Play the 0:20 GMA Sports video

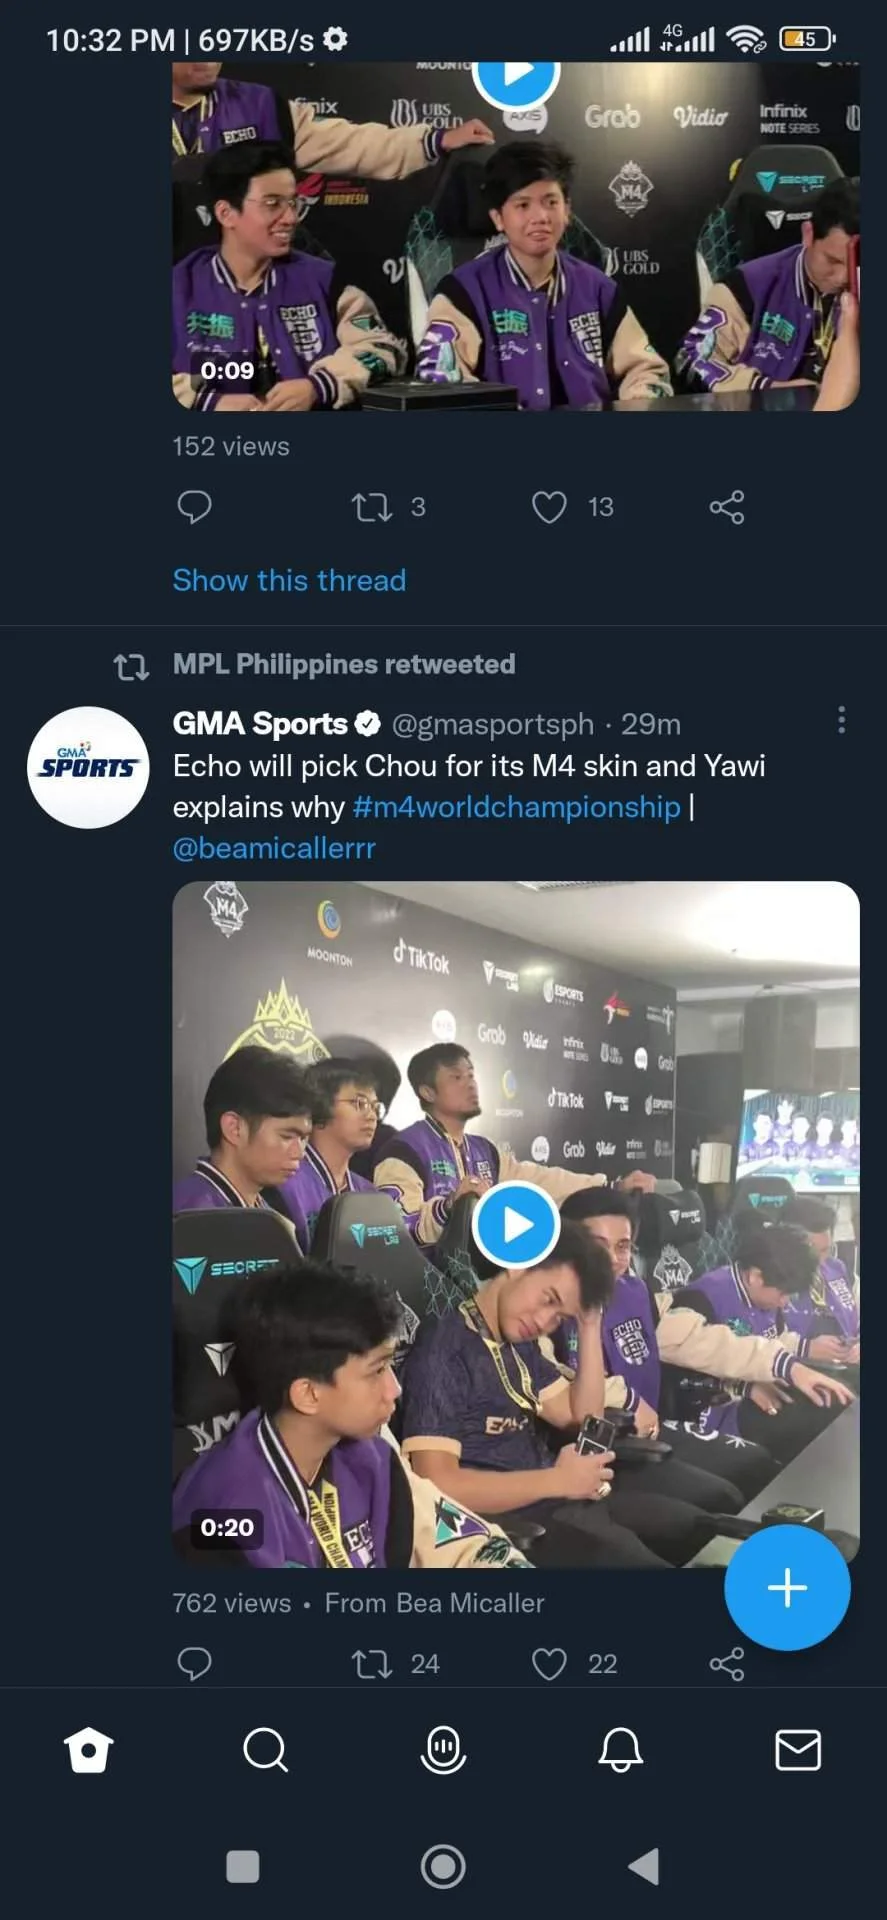click(515, 1224)
